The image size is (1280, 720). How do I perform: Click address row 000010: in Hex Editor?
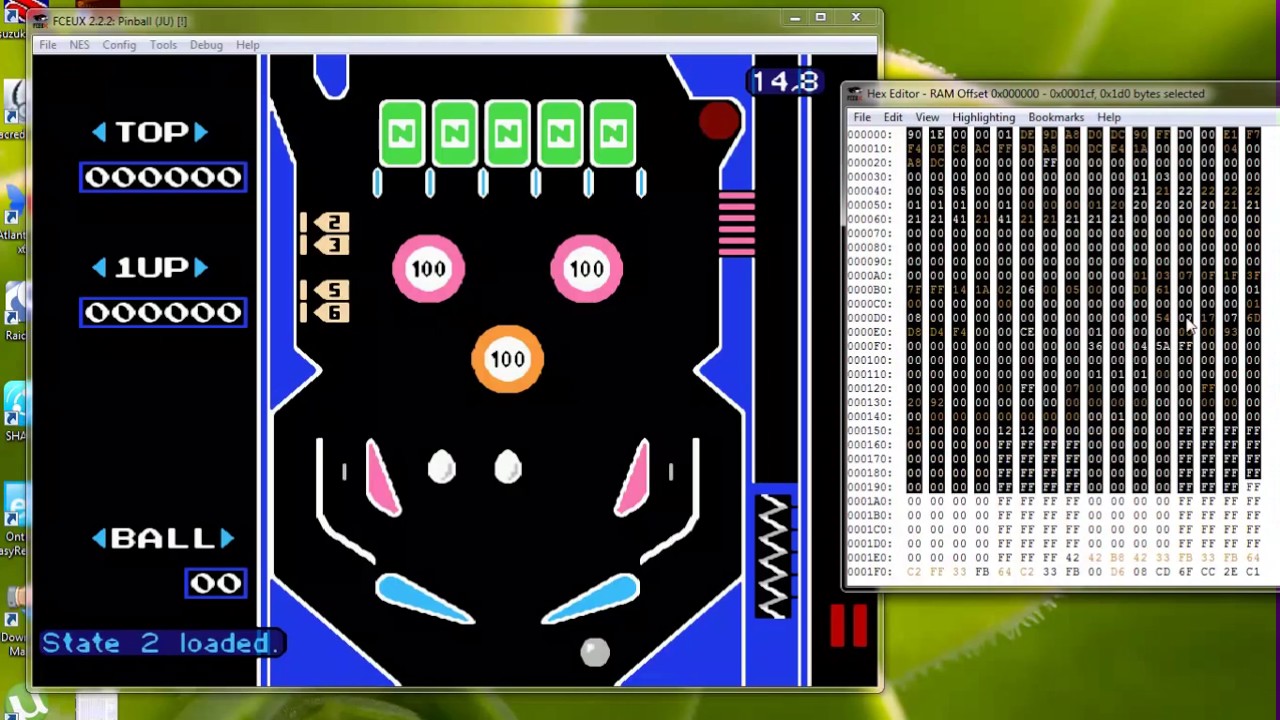click(x=869, y=148)
